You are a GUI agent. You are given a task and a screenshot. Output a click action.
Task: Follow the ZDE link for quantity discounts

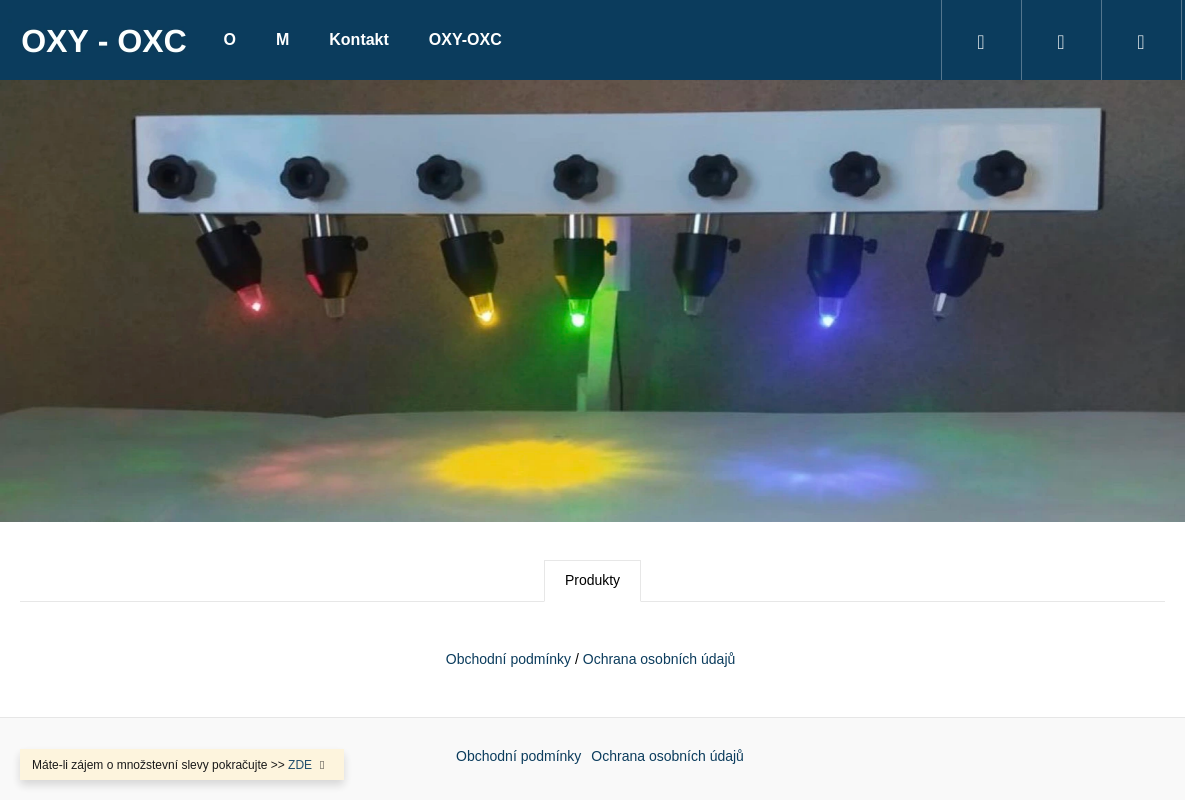click(300, 765)
